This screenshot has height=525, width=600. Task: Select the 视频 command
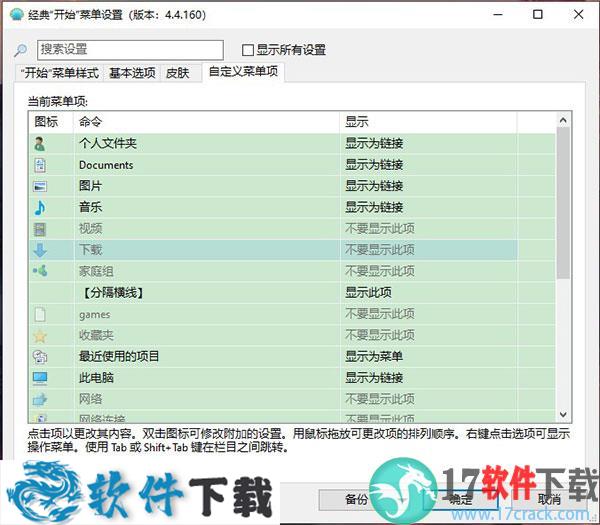[90, 229]
